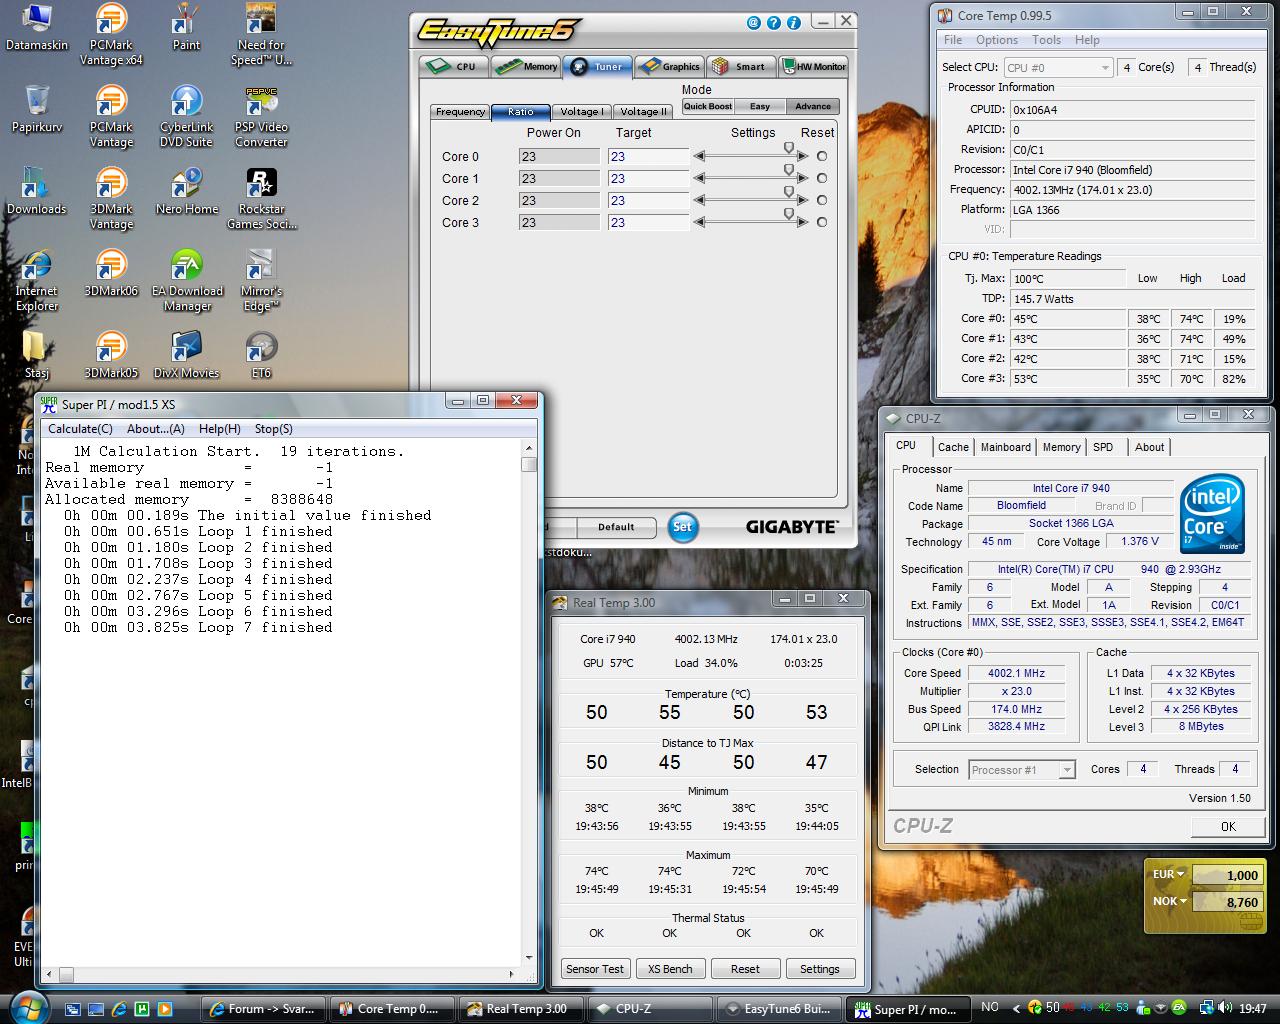Click the Windows Start orb
The image size is (1280, 1024).
click(27, 1007)
